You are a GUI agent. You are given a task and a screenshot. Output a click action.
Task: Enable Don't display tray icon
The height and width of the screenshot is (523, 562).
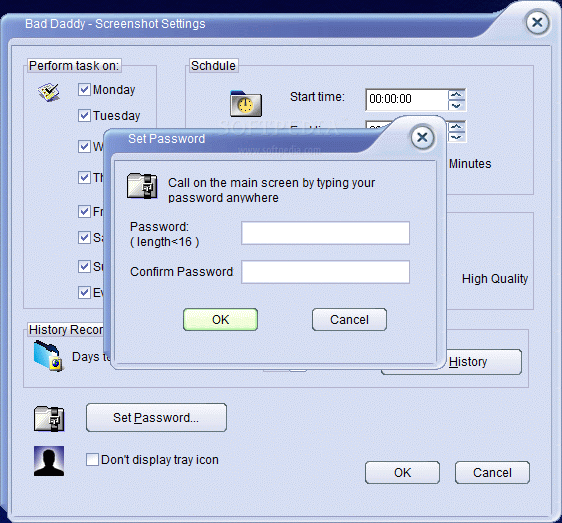point(92,460)
